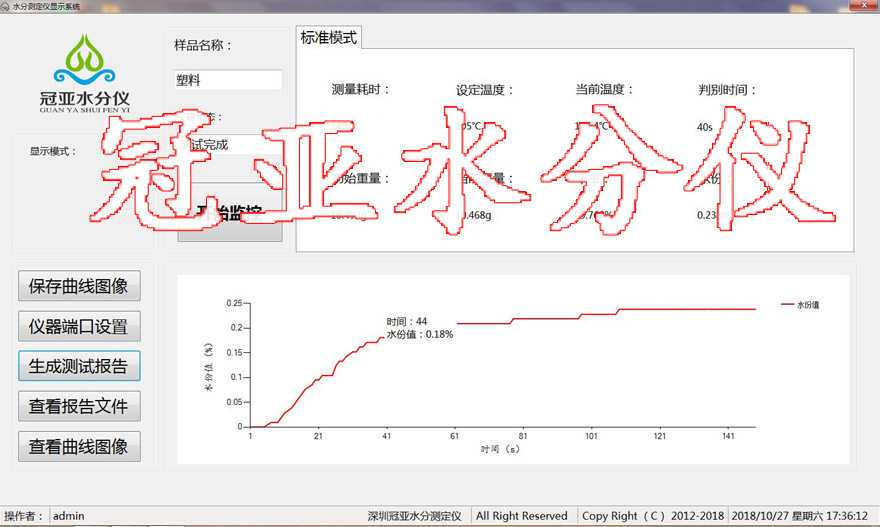The image size is (880, 527).
Task: Select the 判别时间 label
Action: point(727,90)
